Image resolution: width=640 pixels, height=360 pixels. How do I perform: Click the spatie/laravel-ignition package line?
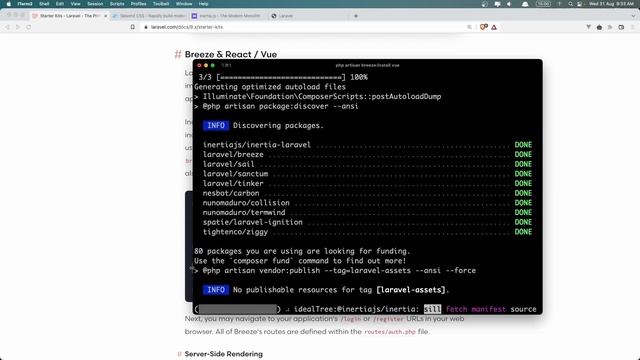pos(367,222)
